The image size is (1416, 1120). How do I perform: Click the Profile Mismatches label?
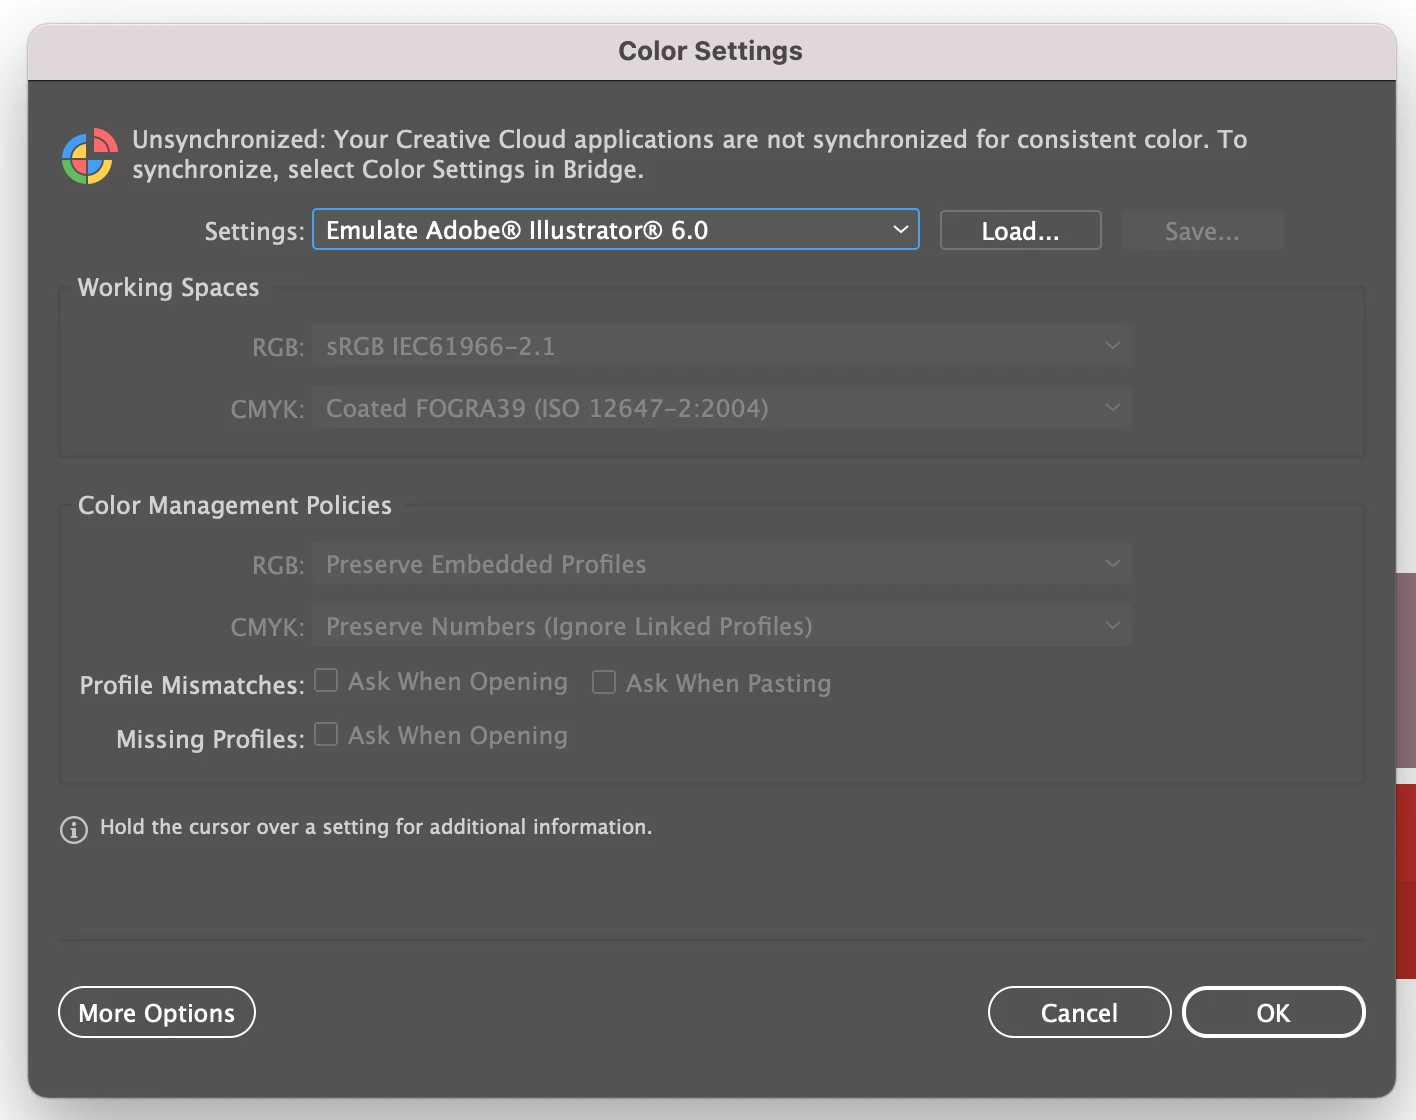(x=192, y=685)
